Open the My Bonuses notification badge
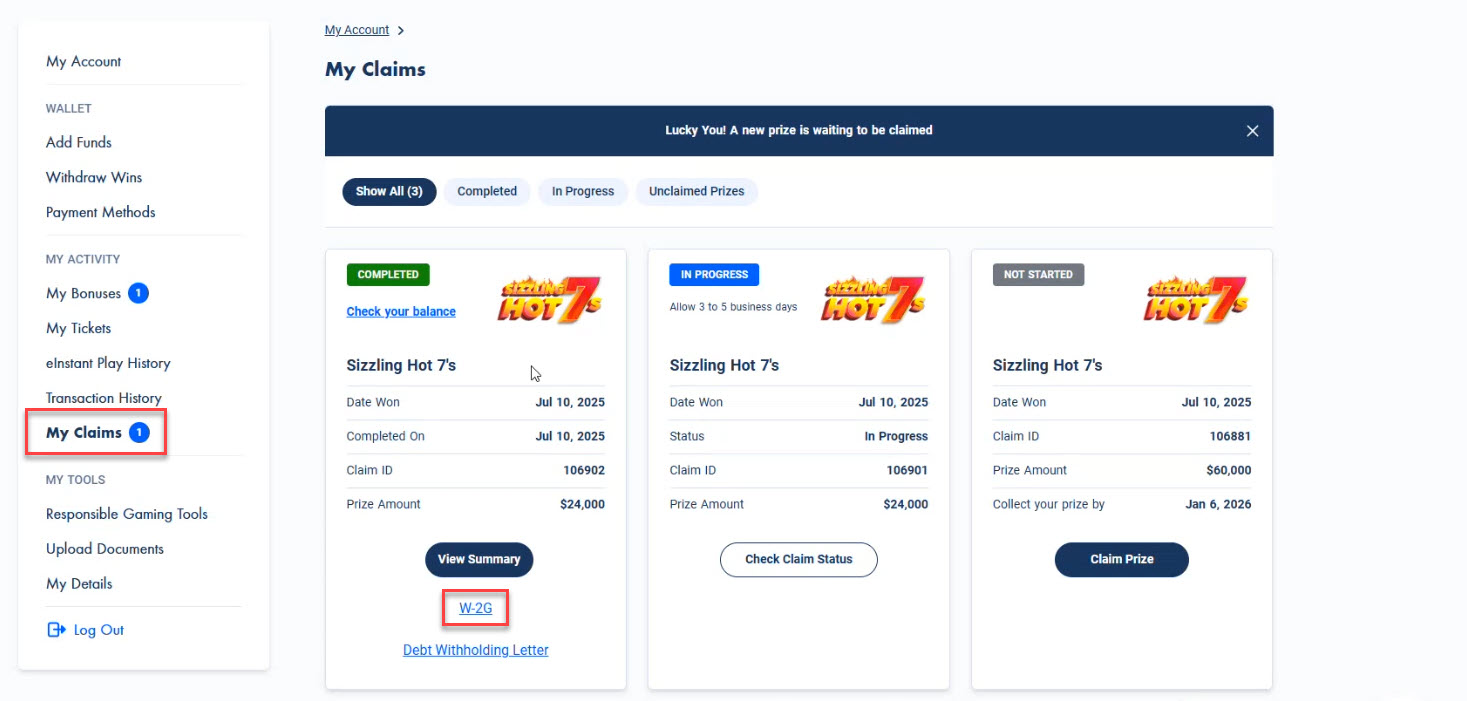This screenshot has height=701, width=1467. pos(139,293)
